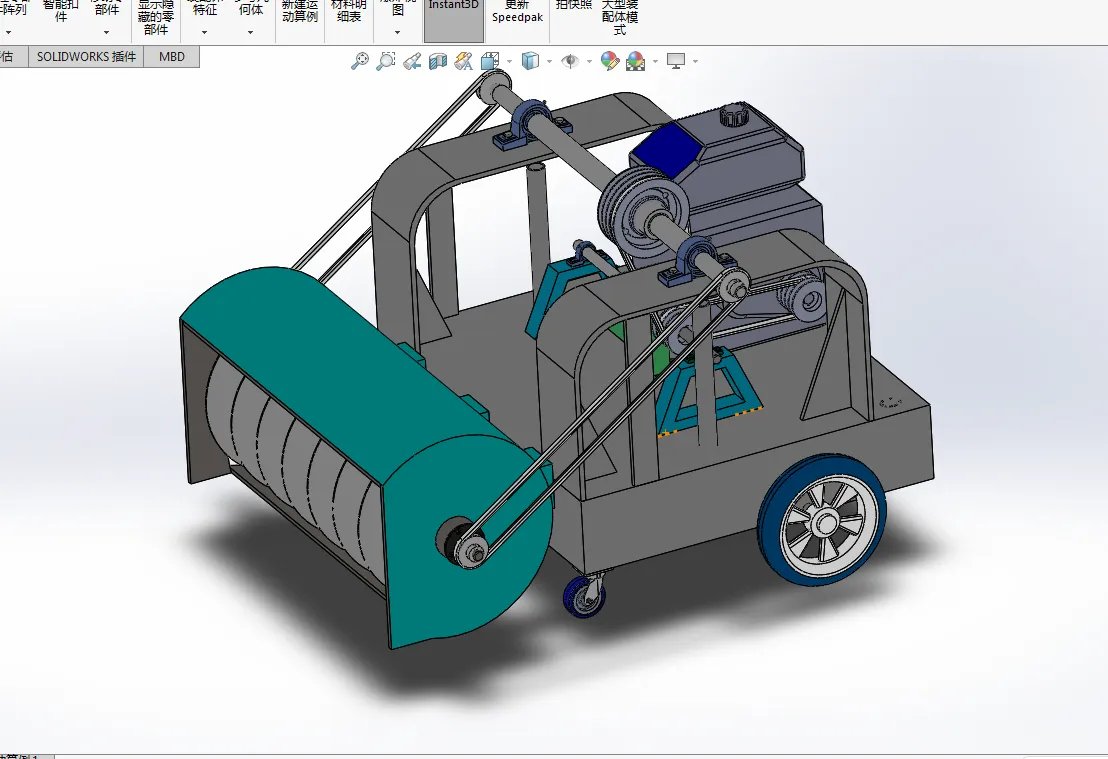Viewport: 1108px width, 759px height.
Task: Open the 爆炸视图 dropdown arrow
Action: (397, 33)
